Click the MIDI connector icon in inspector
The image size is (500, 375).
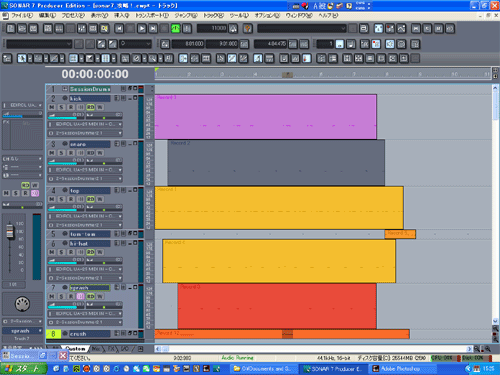point(22,304)
